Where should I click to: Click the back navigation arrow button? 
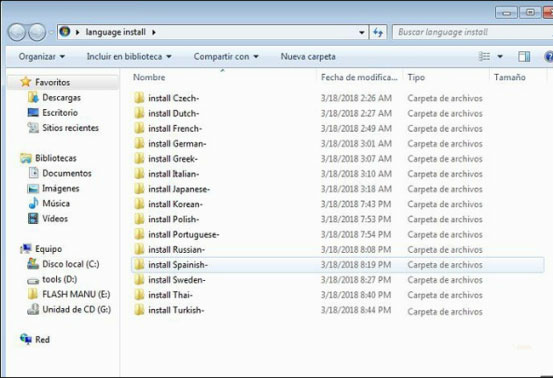click(17, 32)
